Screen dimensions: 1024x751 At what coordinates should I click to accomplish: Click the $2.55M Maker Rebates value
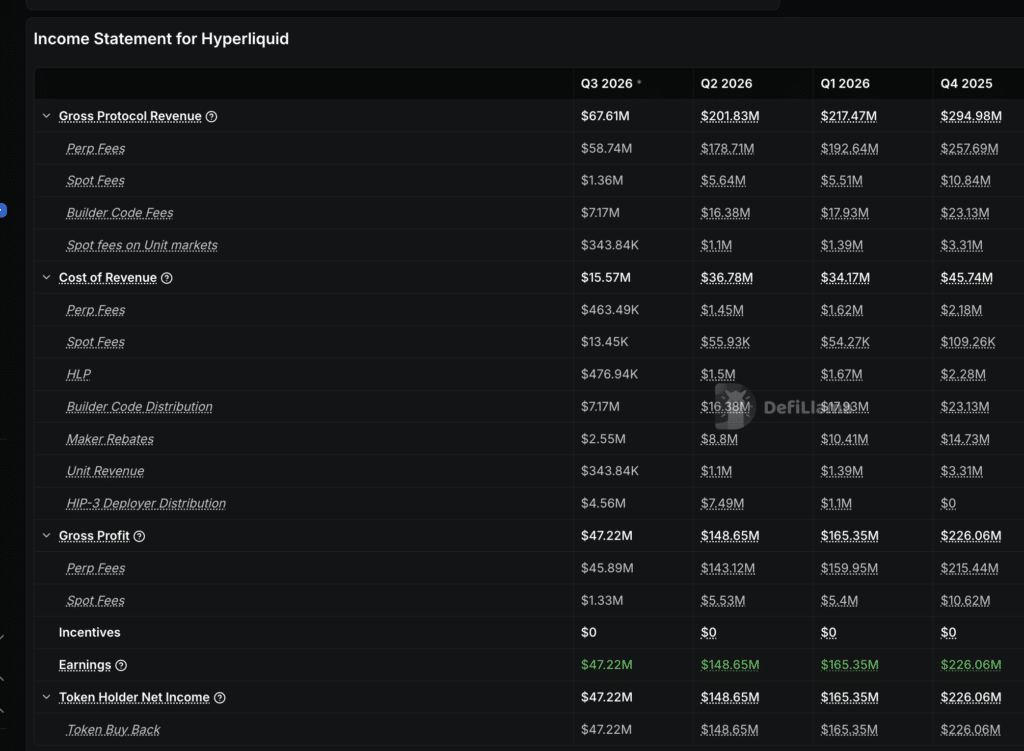pos(603,439)
